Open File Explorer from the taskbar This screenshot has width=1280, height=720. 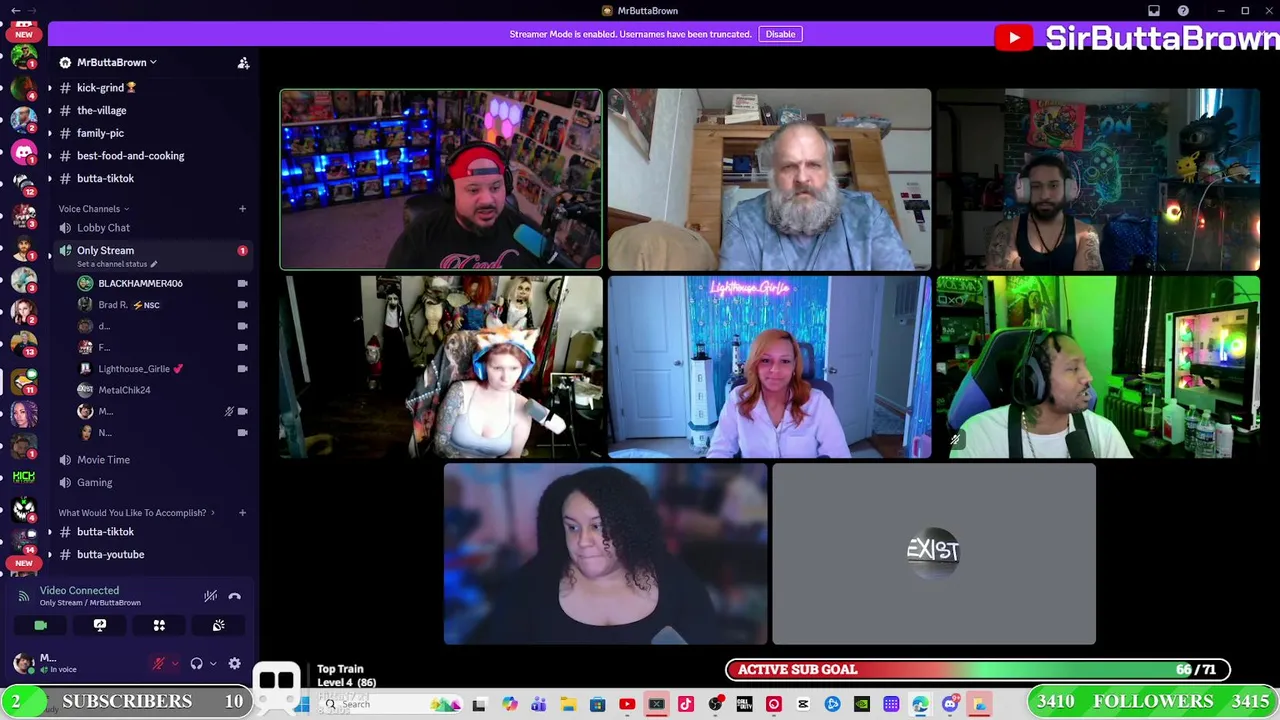point(568,705)
